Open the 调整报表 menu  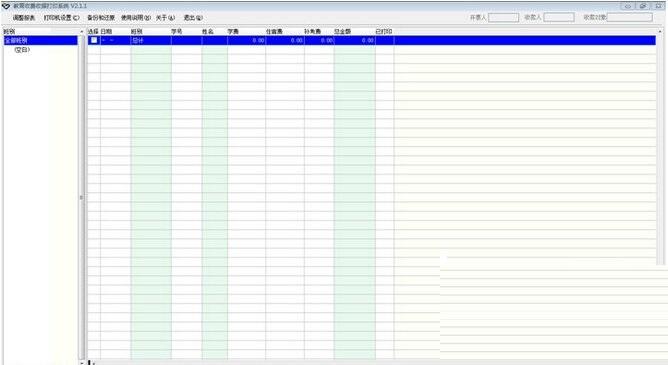[x=24, y=18]
